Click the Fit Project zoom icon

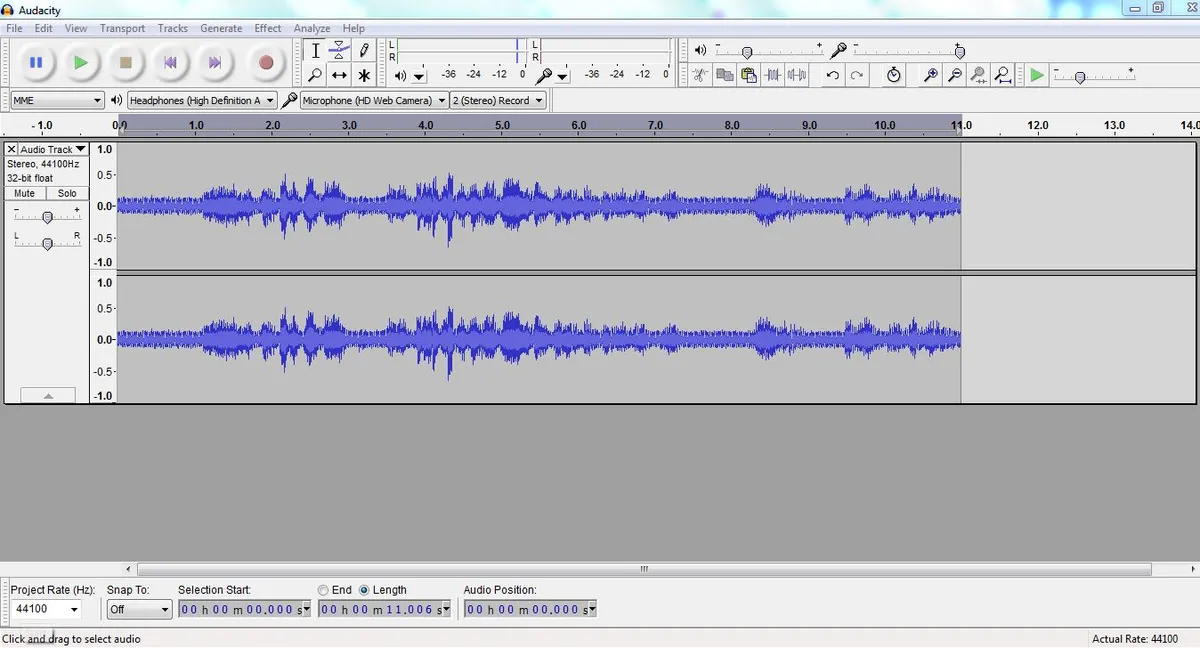(x=1003, y=75)
